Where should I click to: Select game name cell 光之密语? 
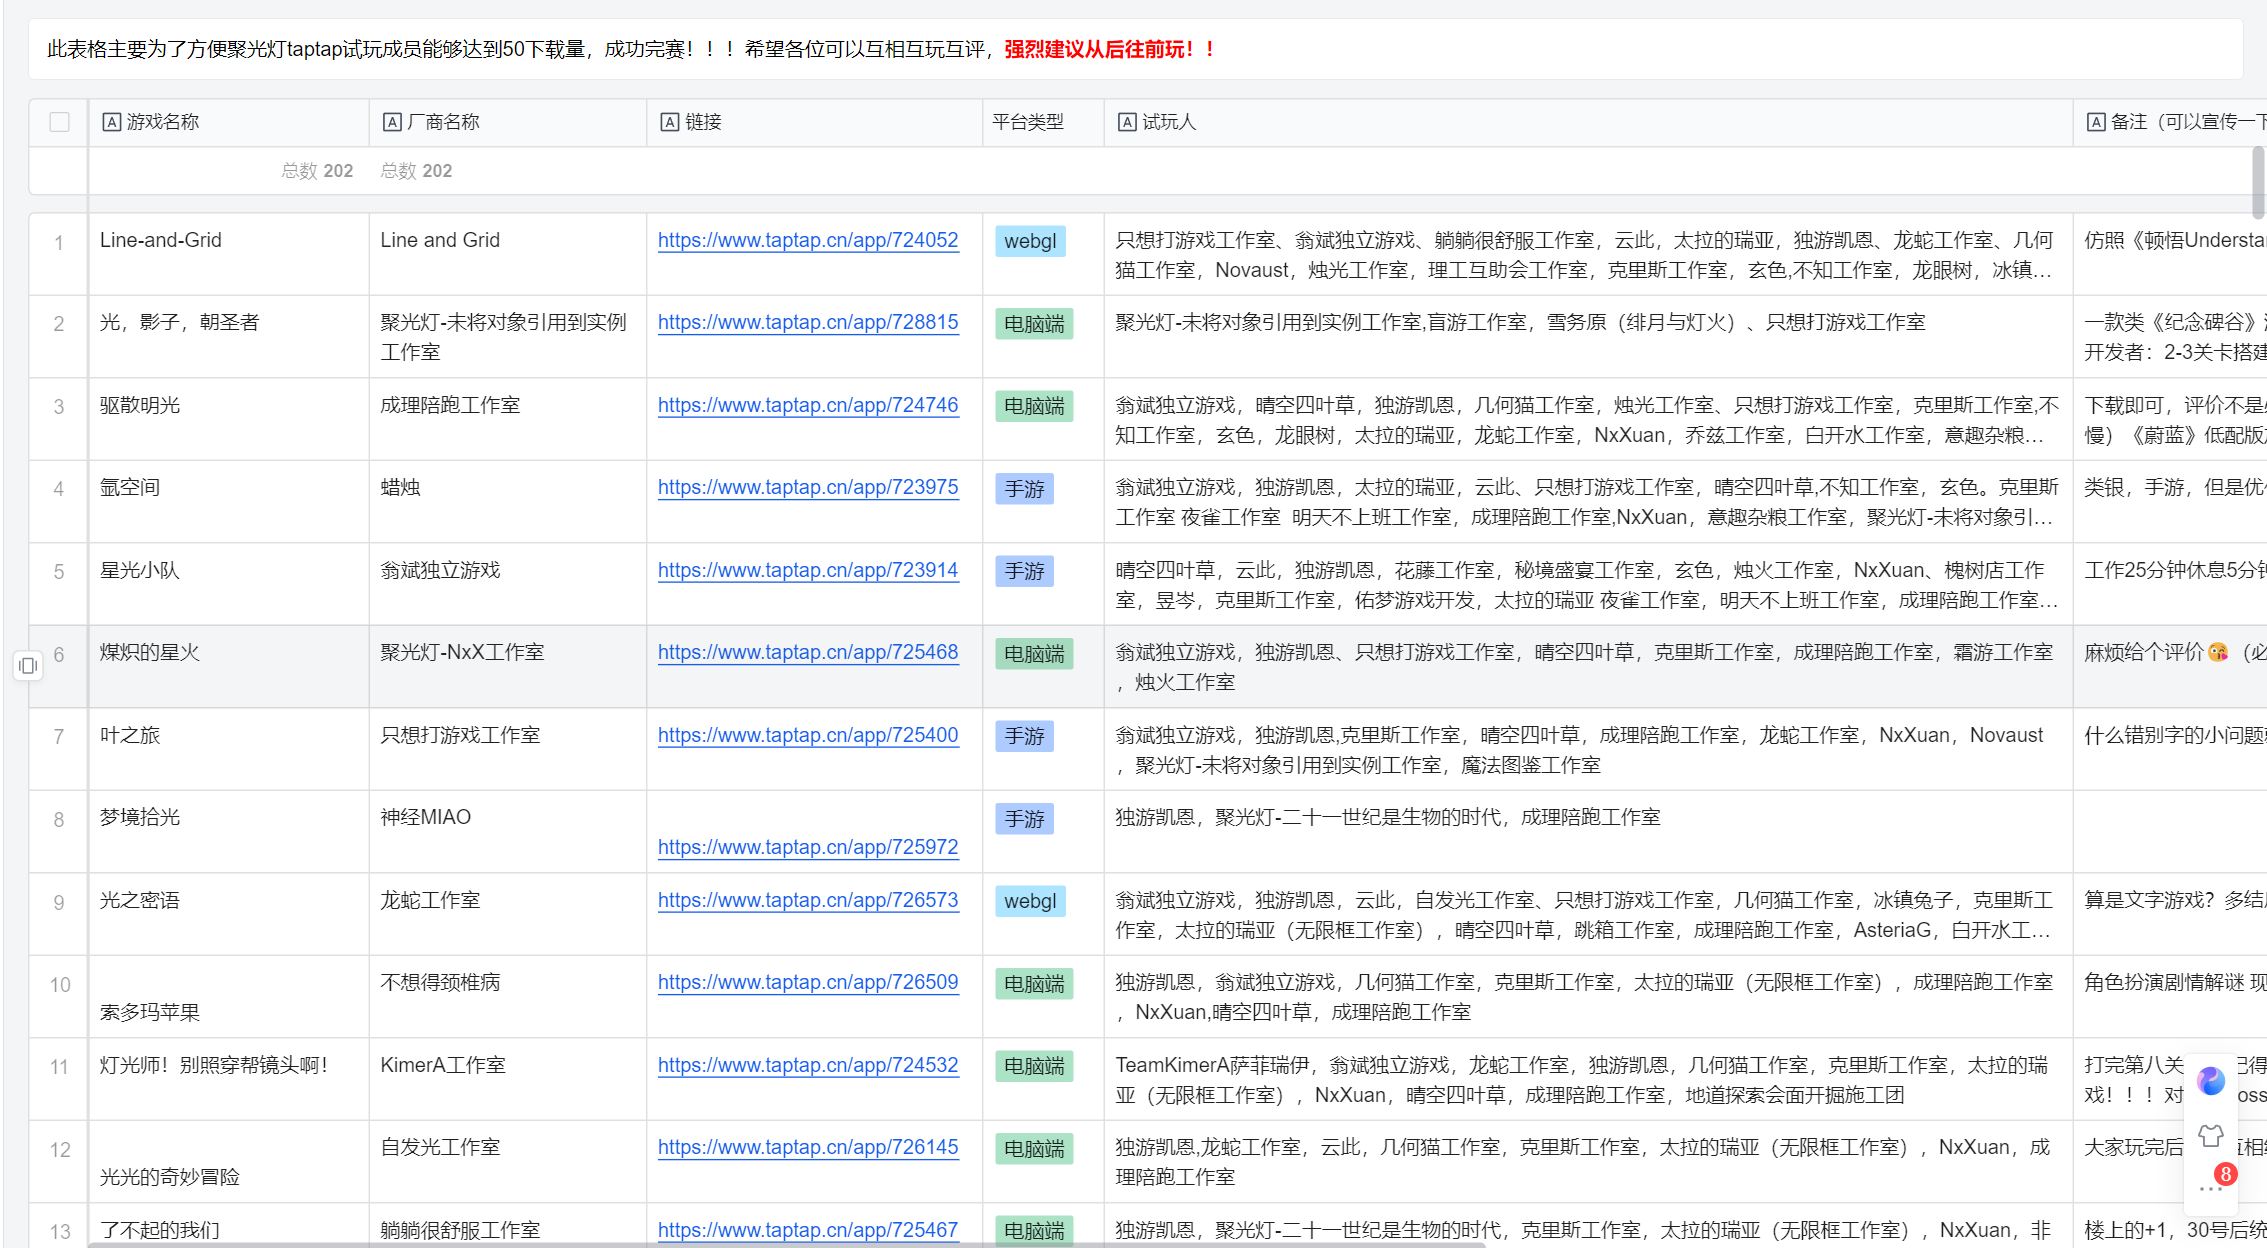[229, 914]
